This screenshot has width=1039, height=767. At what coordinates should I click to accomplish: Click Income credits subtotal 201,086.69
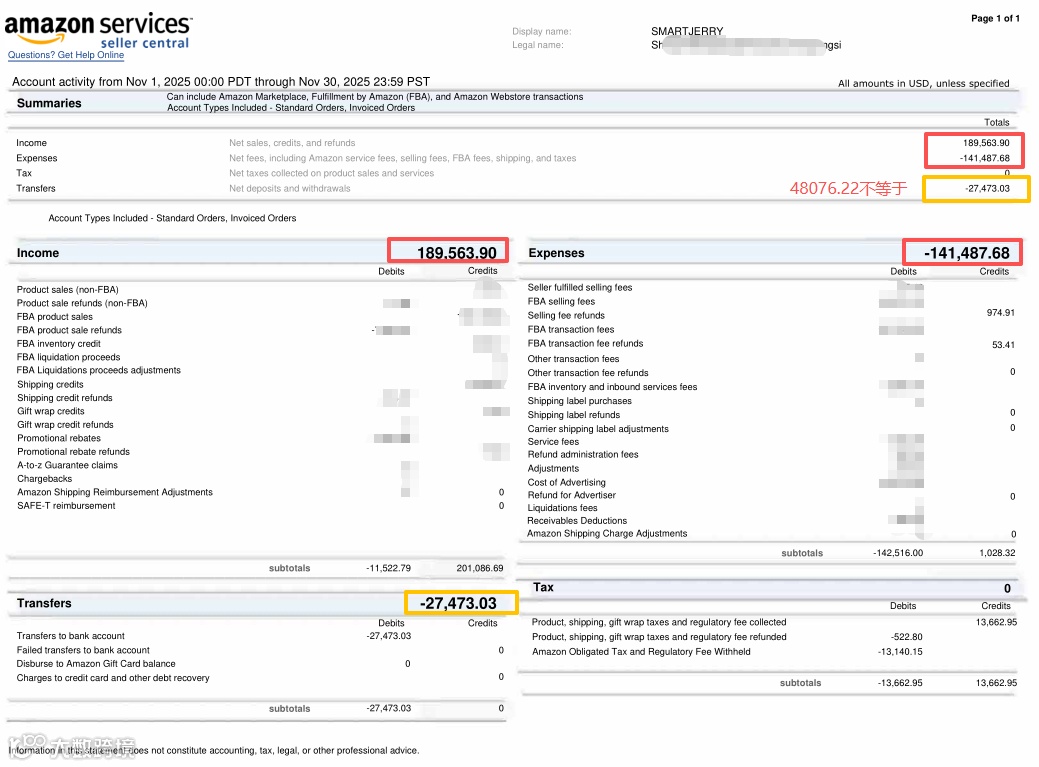(480, 568)
